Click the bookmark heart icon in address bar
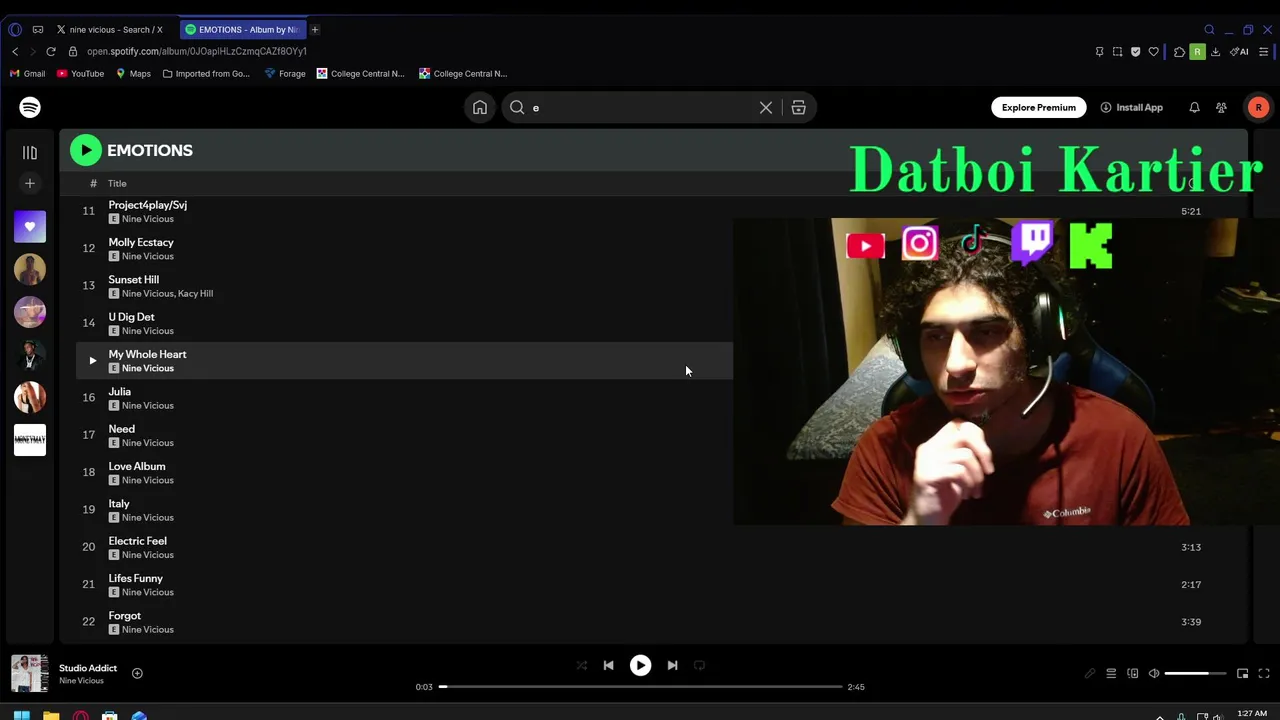1280x720 pixels. [1153, 52]
